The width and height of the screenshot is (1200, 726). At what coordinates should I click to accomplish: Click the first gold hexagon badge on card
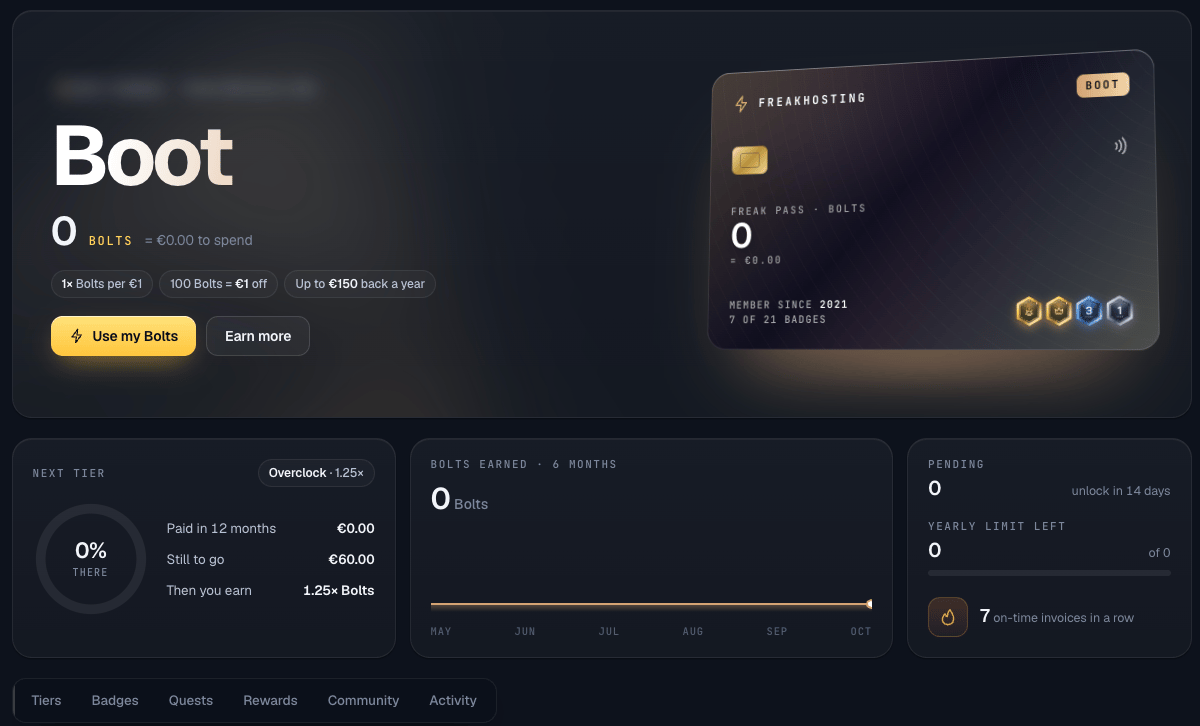(x=1029, y=312)
